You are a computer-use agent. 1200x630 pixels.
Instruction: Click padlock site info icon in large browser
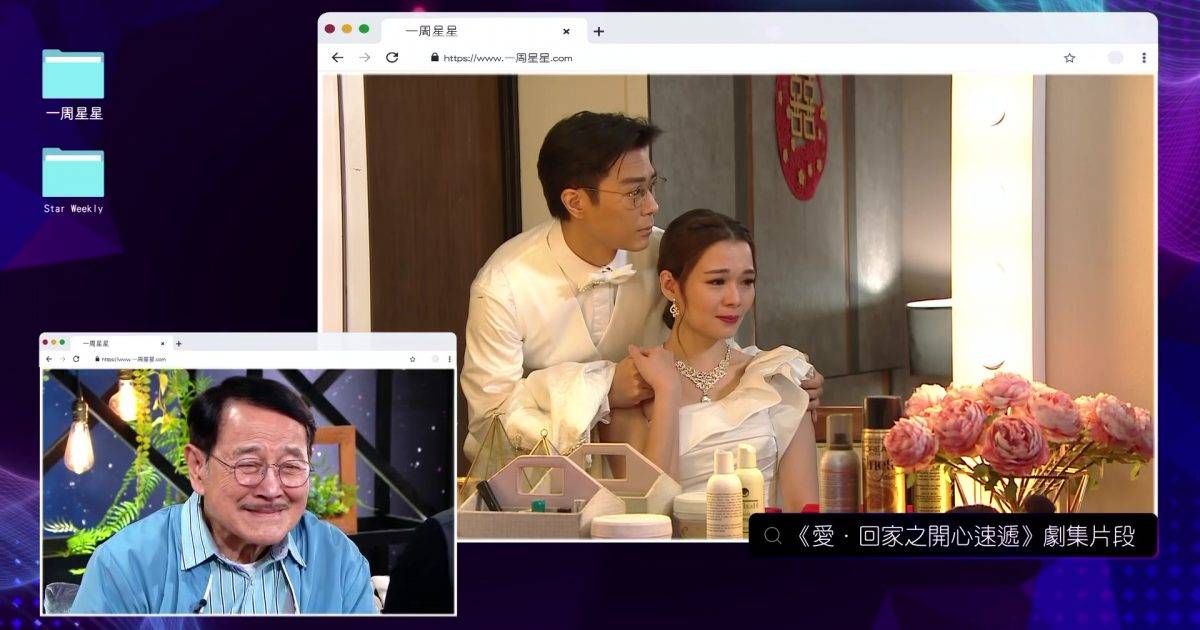click(435, 58)
